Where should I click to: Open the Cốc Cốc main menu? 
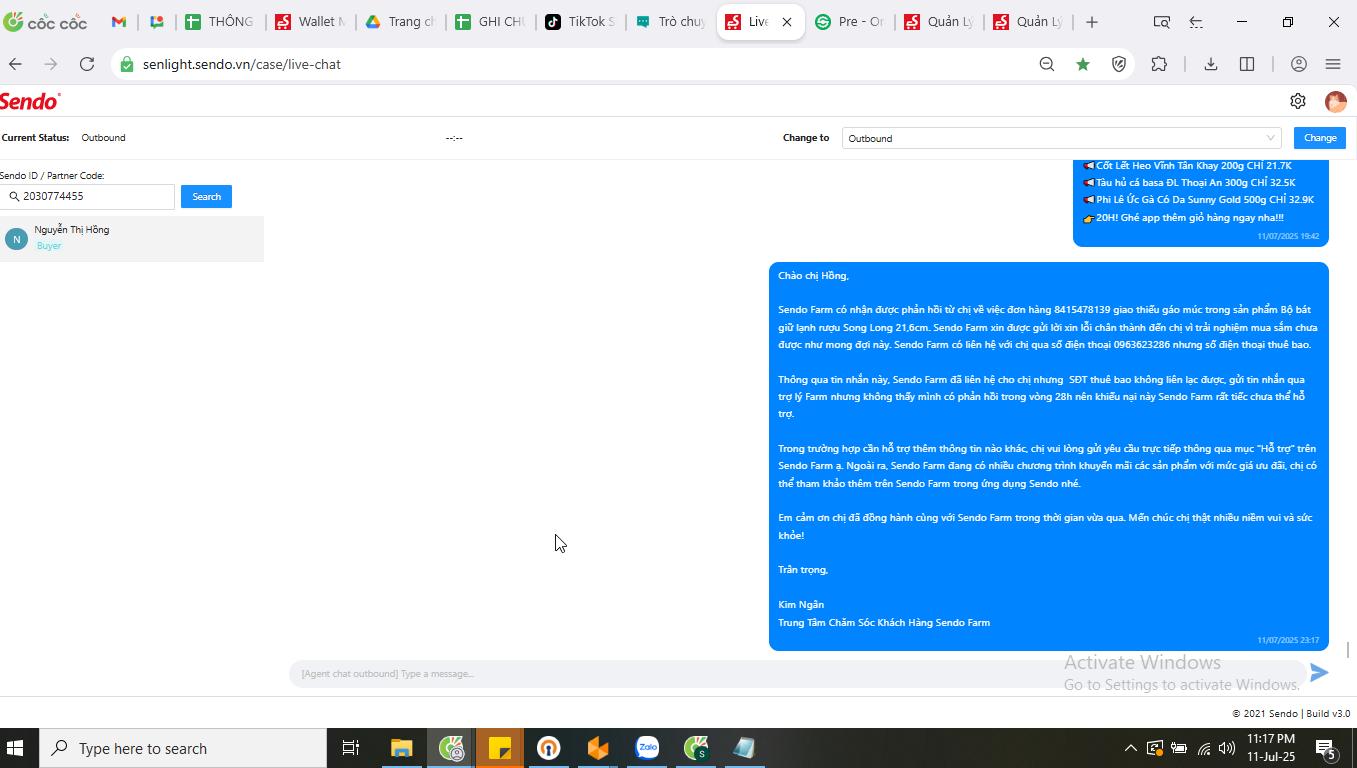[x=1333, y=64]
